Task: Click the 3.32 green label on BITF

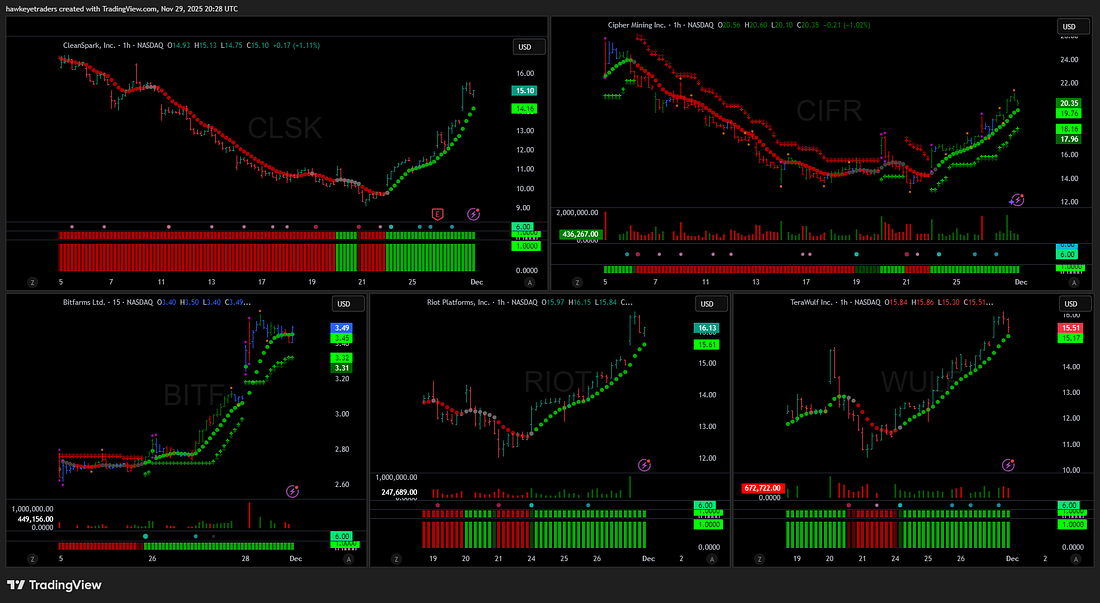Action: click(342, 358)
